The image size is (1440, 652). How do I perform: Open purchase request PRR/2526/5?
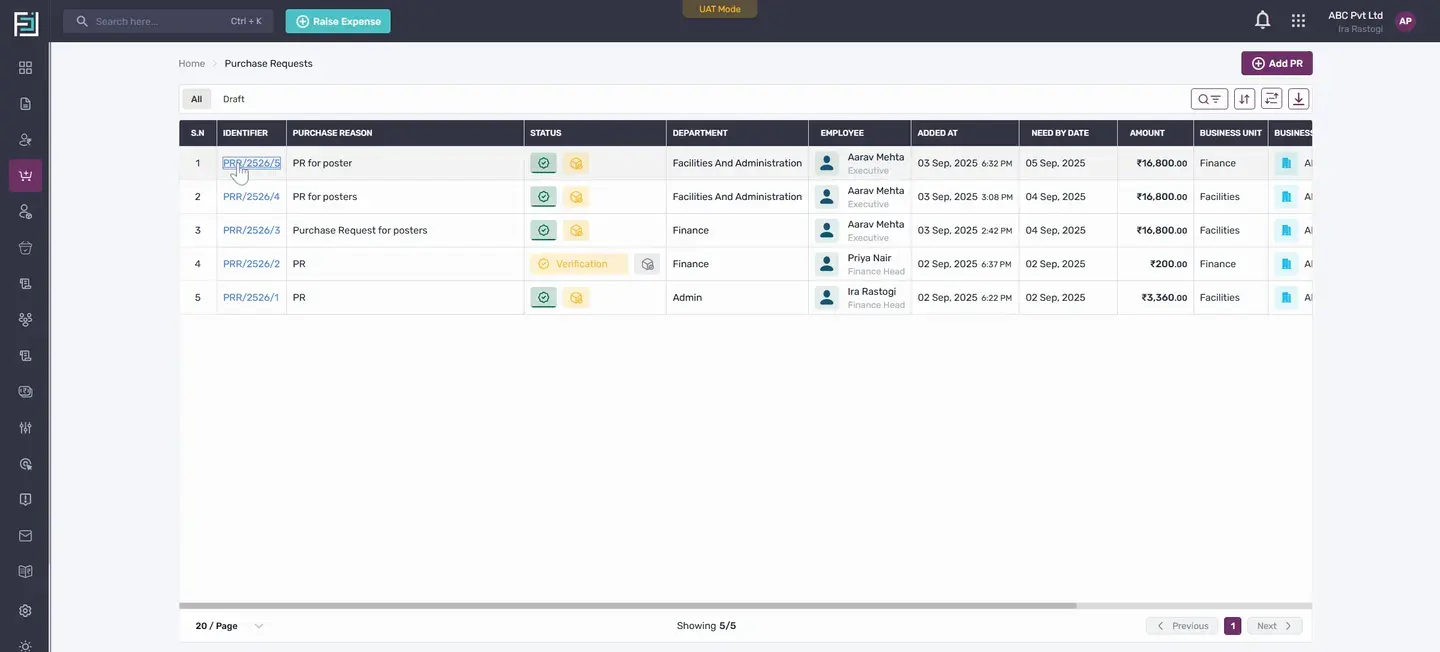point(251,163)
